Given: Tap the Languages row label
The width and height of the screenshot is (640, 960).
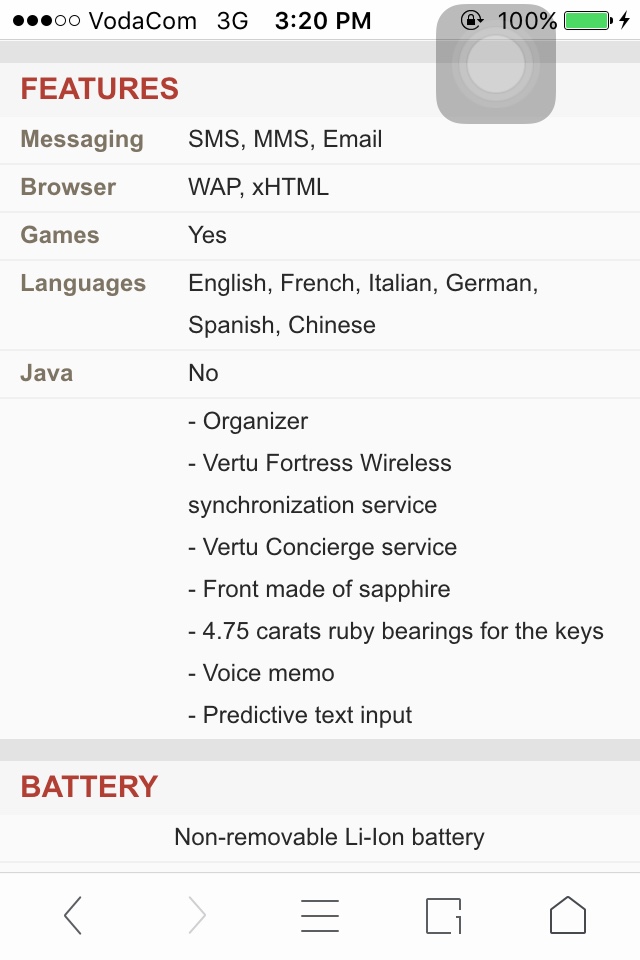Looking at the screenshot, I should click(83, 283).
